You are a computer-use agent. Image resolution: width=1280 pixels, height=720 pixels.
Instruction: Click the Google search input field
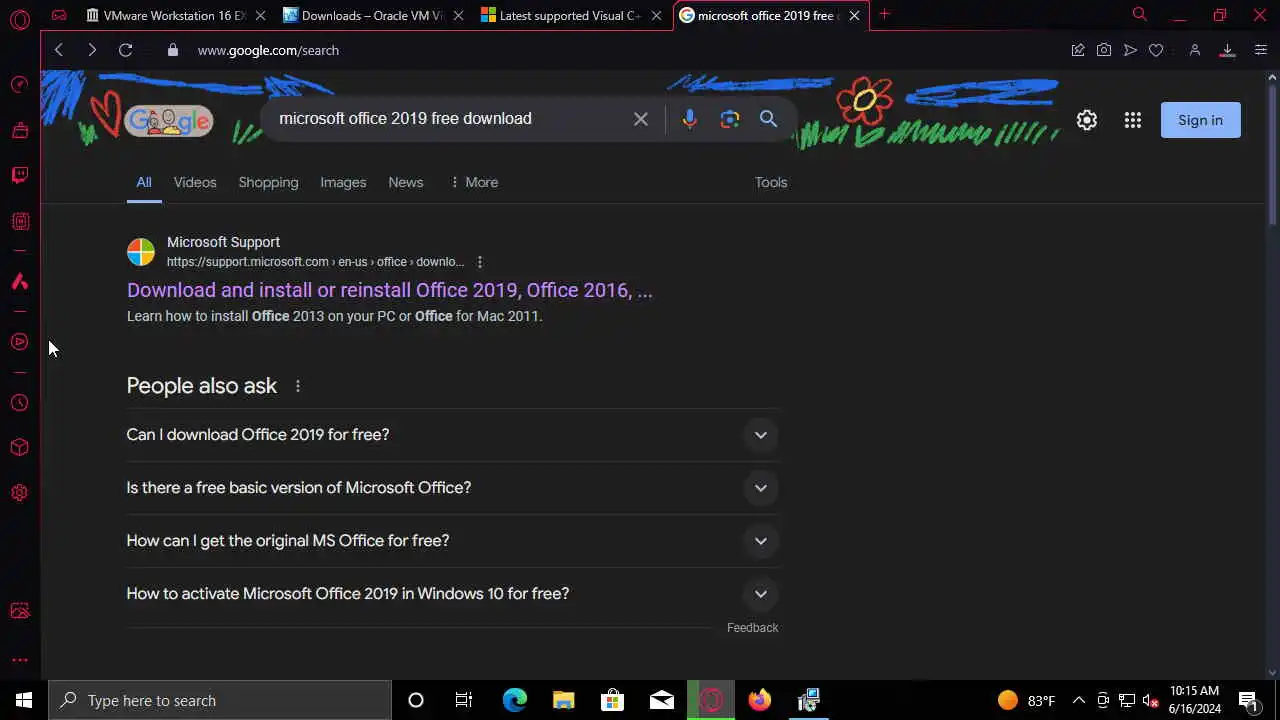(x=450, y=119)
